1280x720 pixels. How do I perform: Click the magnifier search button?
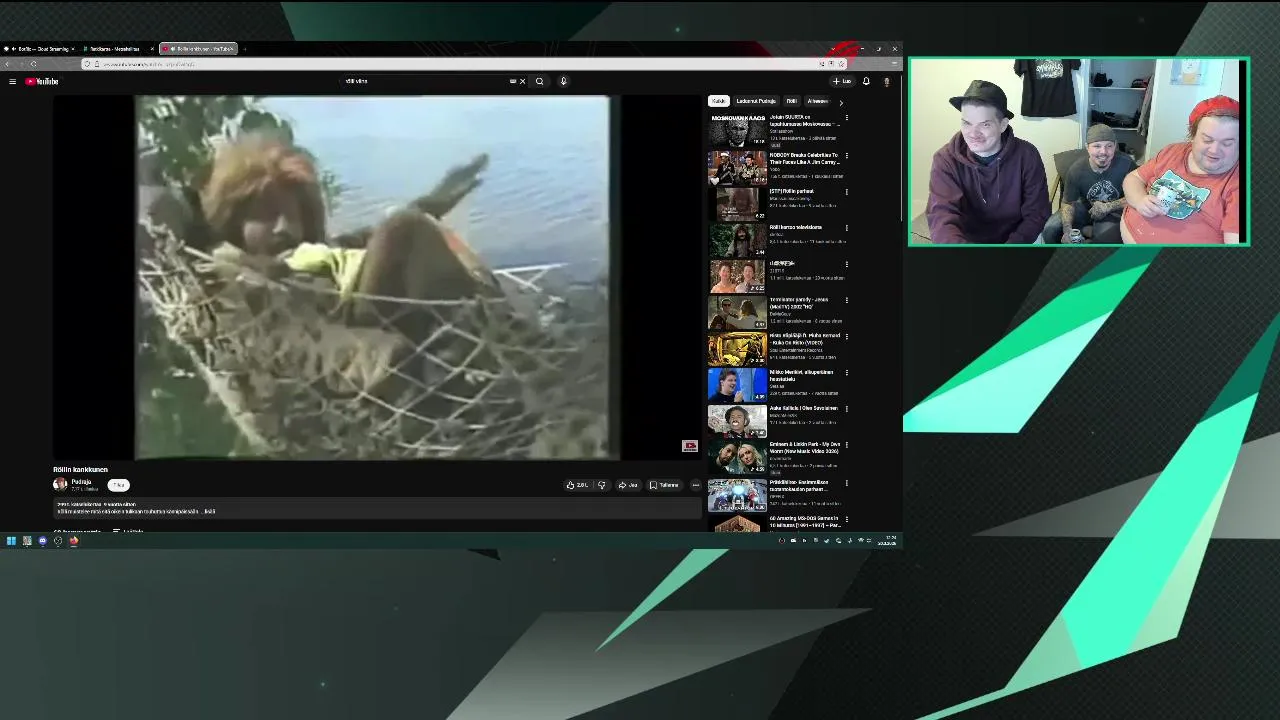[539, 81]
